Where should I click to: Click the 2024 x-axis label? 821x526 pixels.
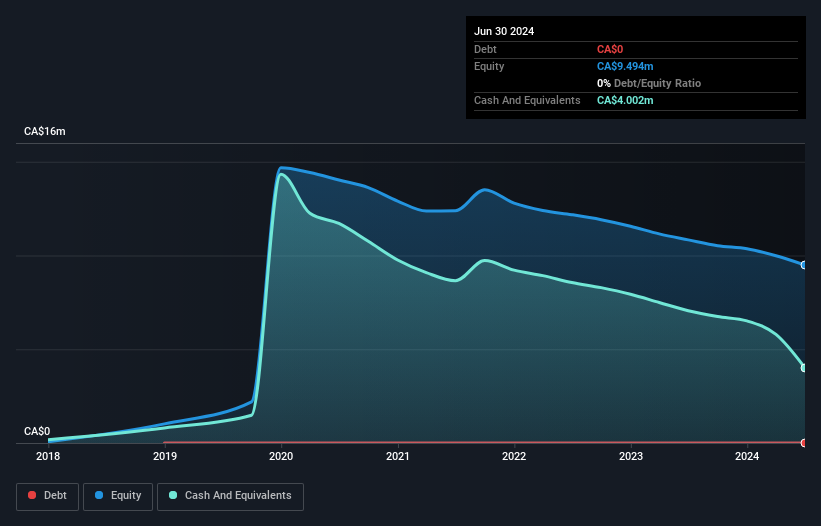click(747, 456)
